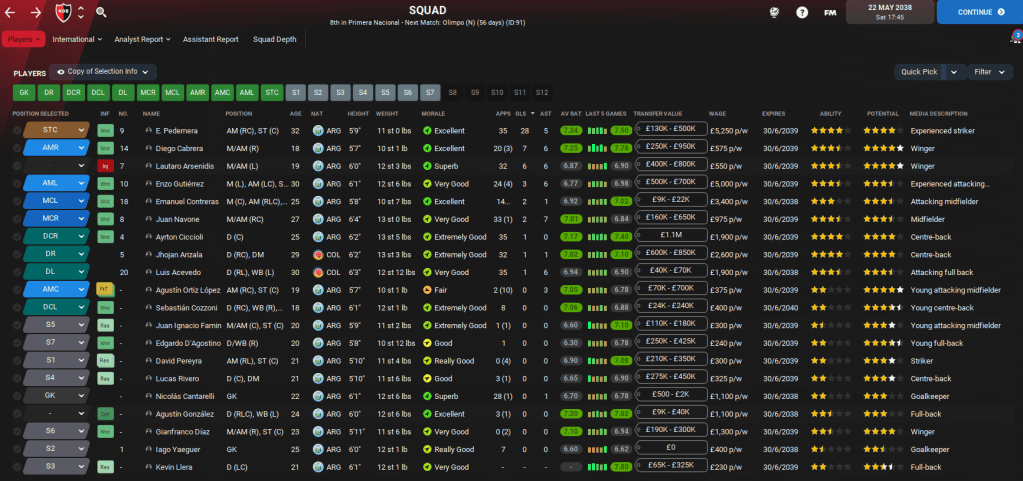Image resolution: width=1023 pixels, height=481 pixels.
Task: Tick the selection circle for Diego Cabrera
Action: [x=17, y=148]
